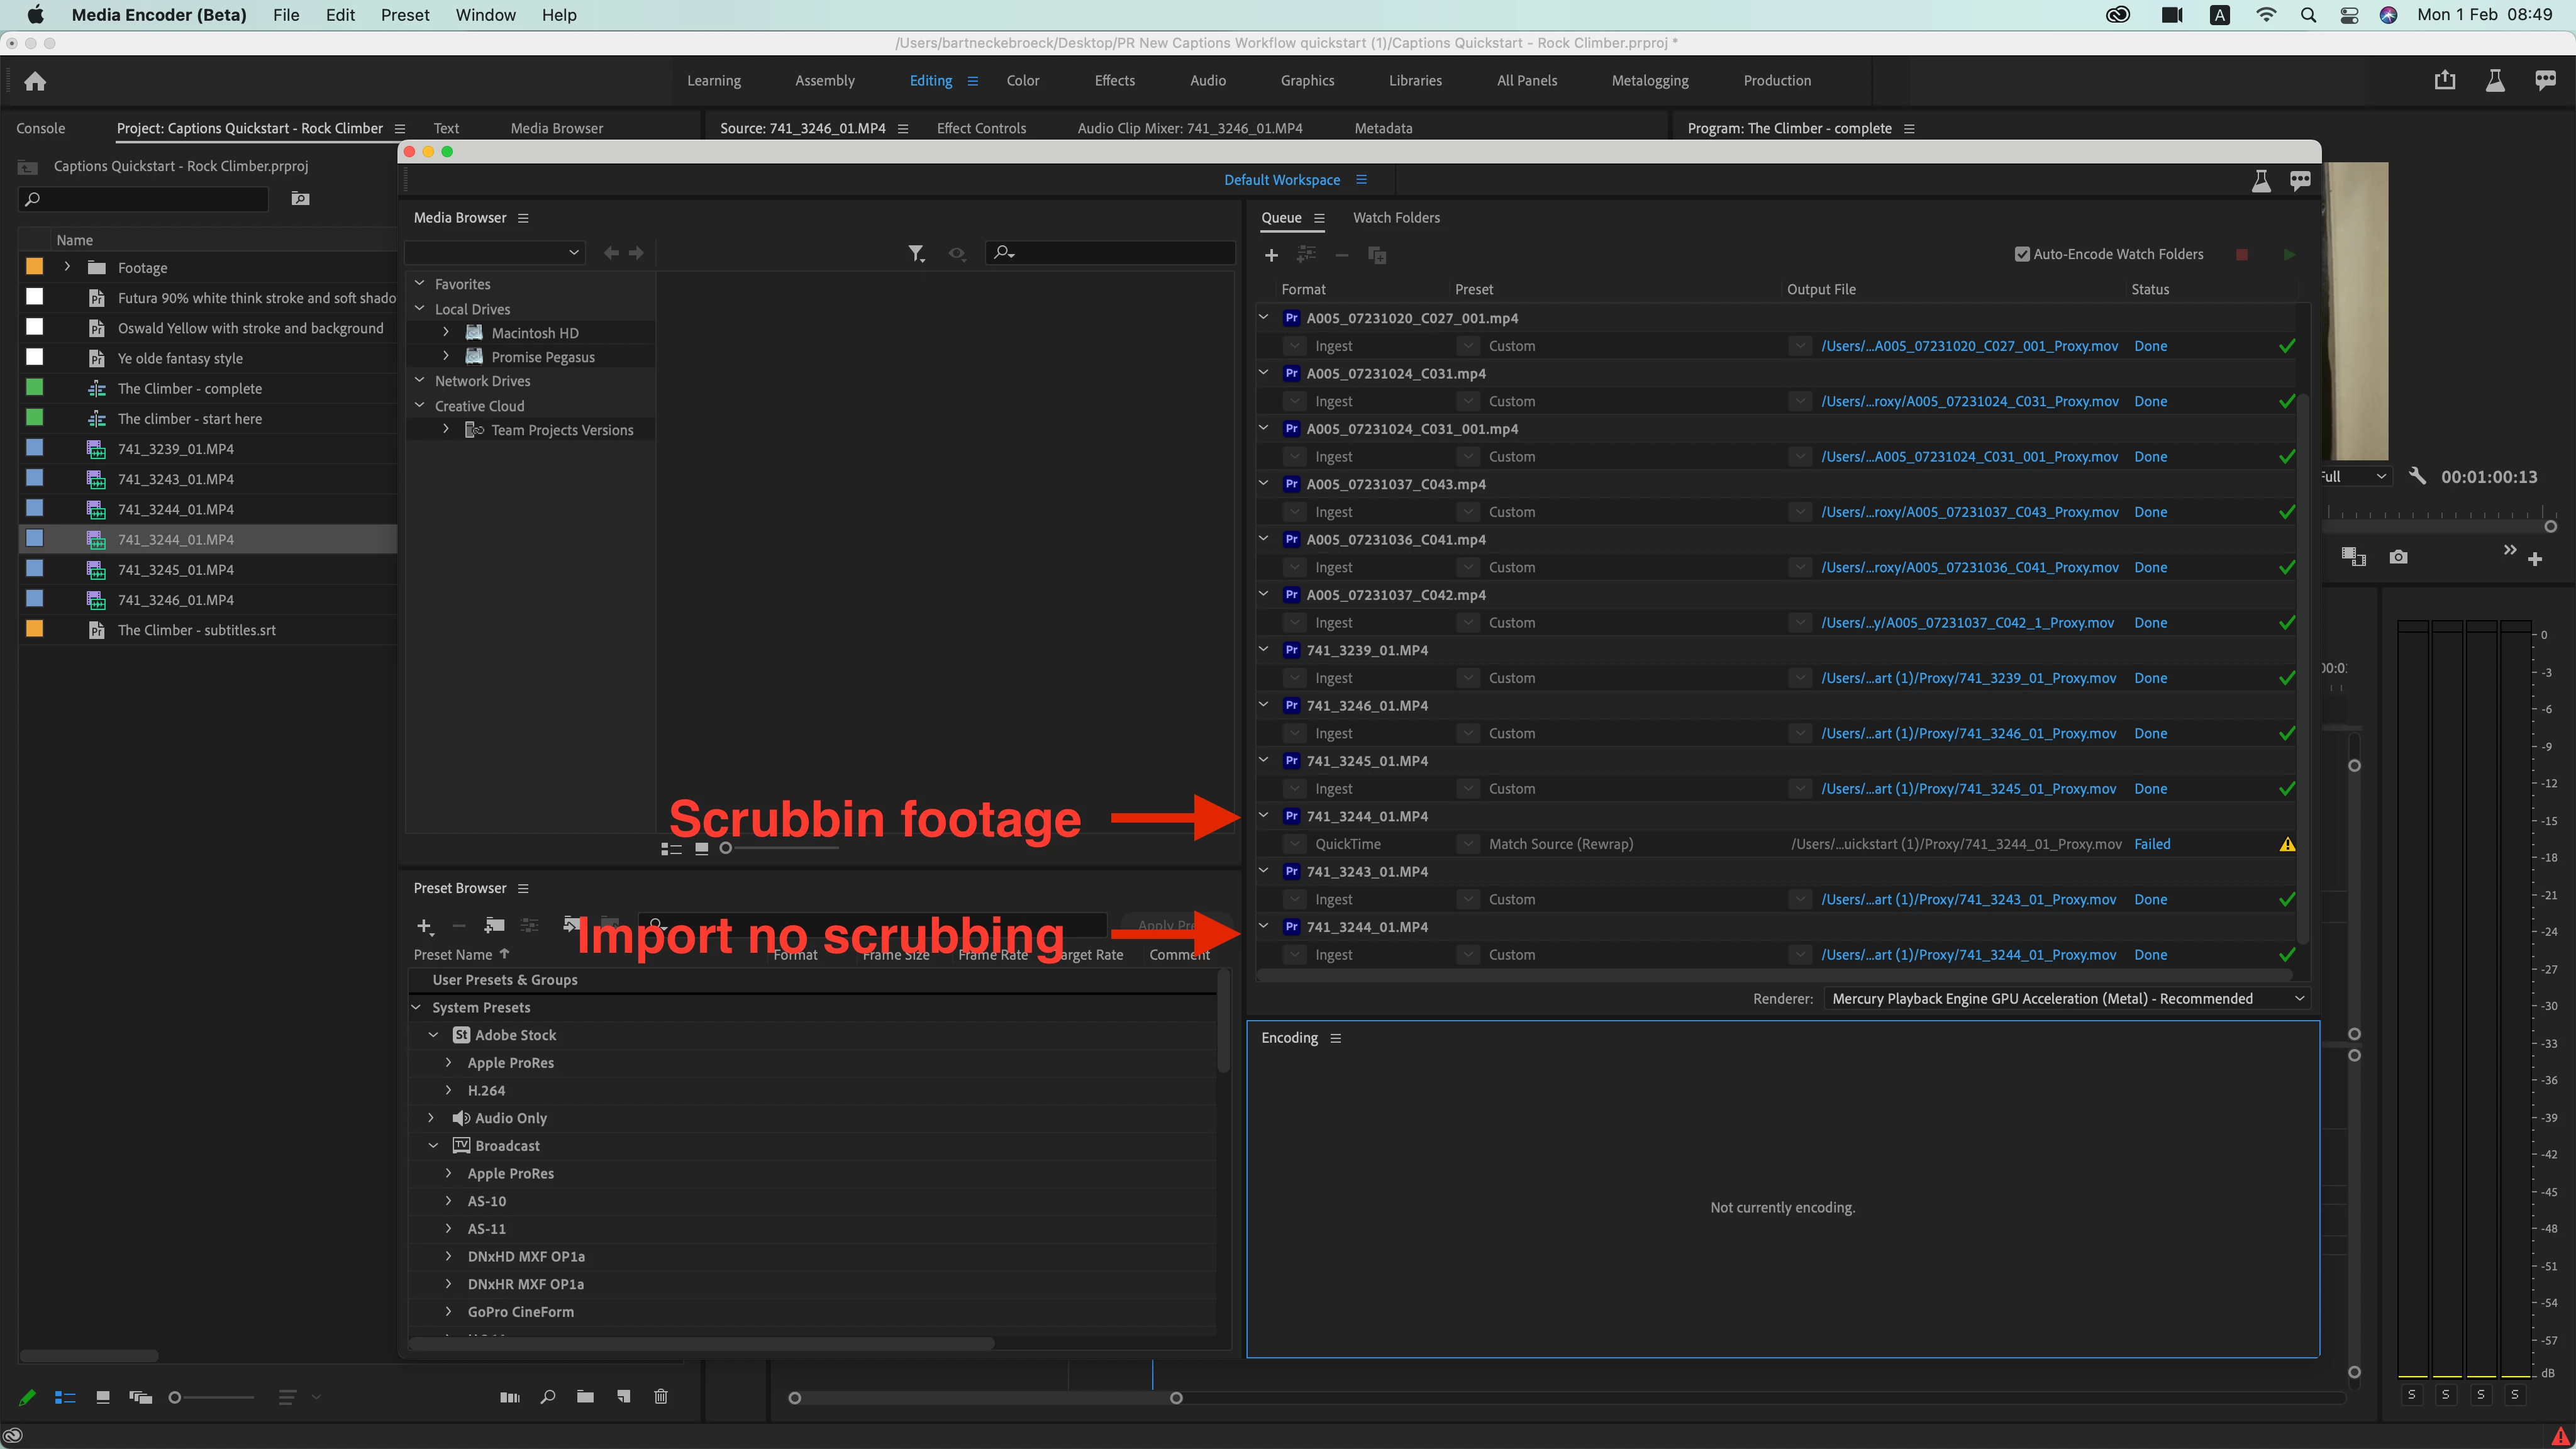
Task: Click the Media Browser search field
Action: 1120,253
